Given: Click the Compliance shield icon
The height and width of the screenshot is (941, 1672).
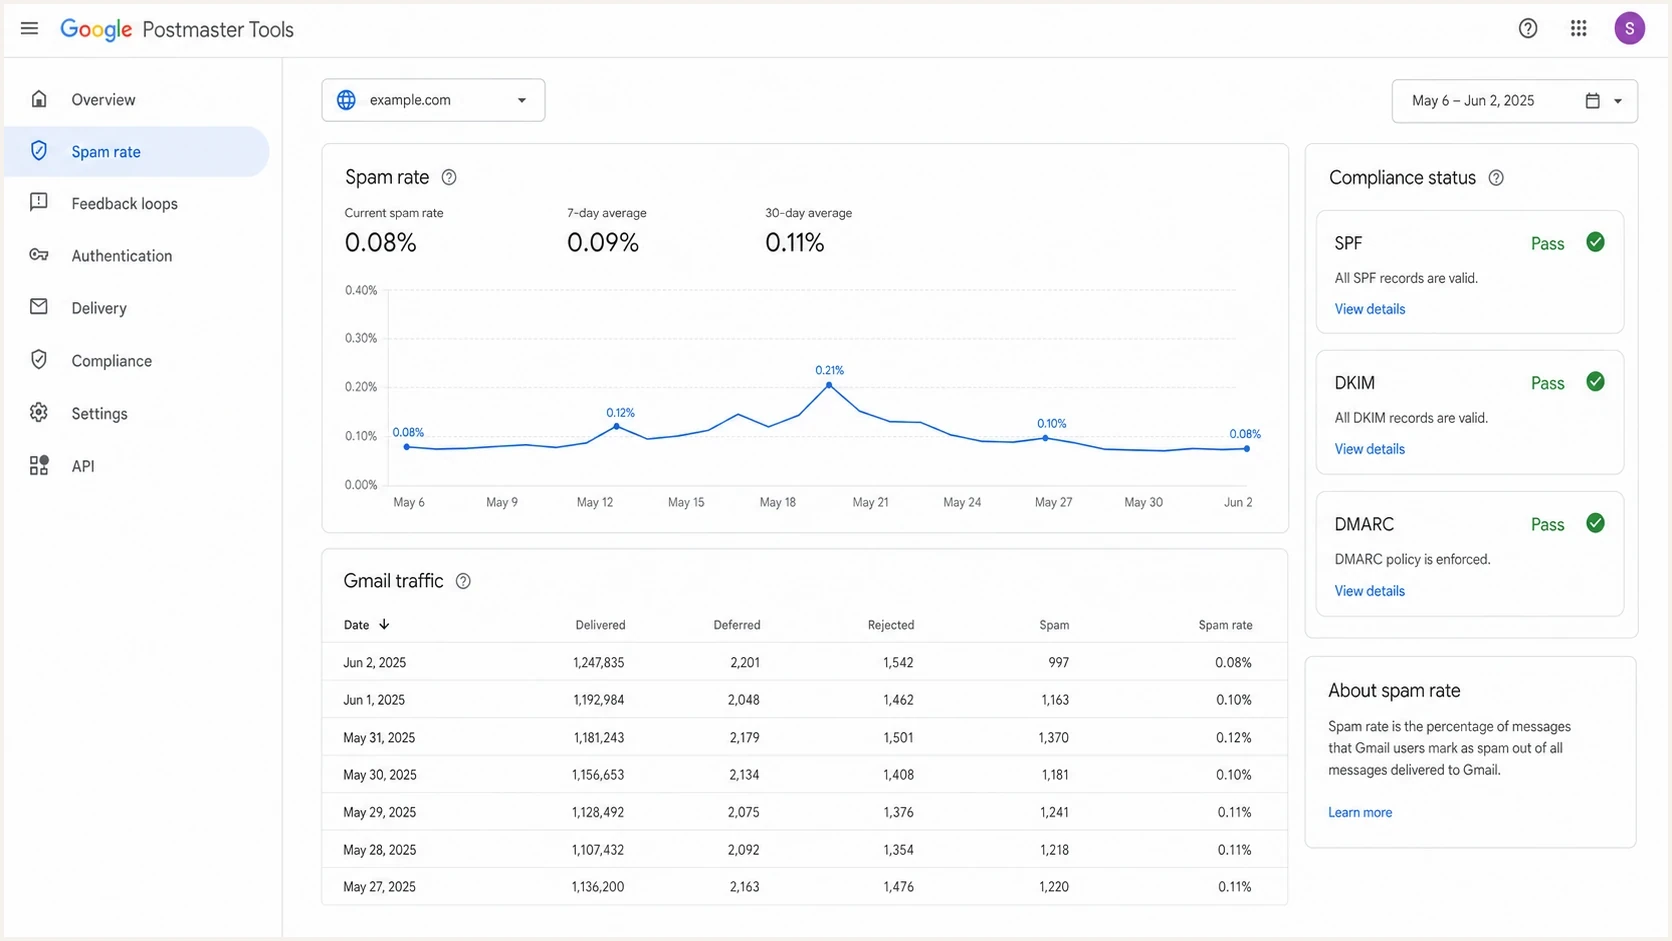Looking at the screenshot, I should pos(39,360).
